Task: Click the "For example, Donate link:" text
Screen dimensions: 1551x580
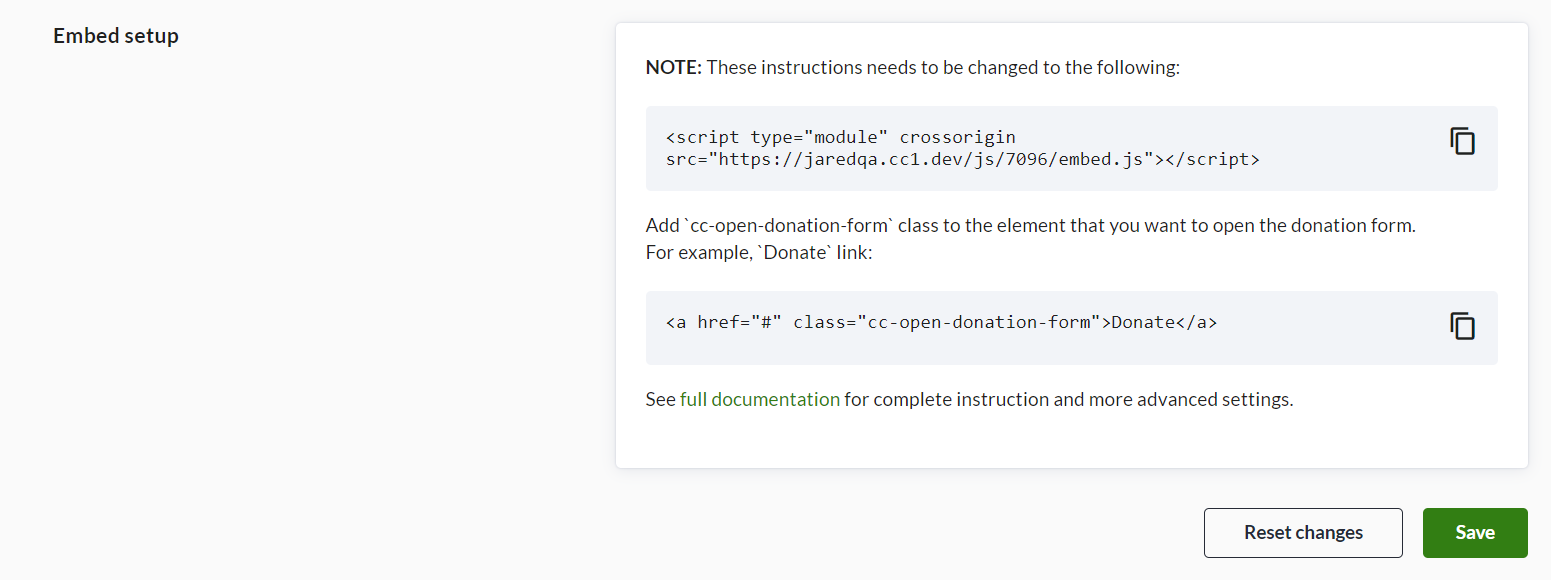Action: pyautogui.click(x=759, y=252)
